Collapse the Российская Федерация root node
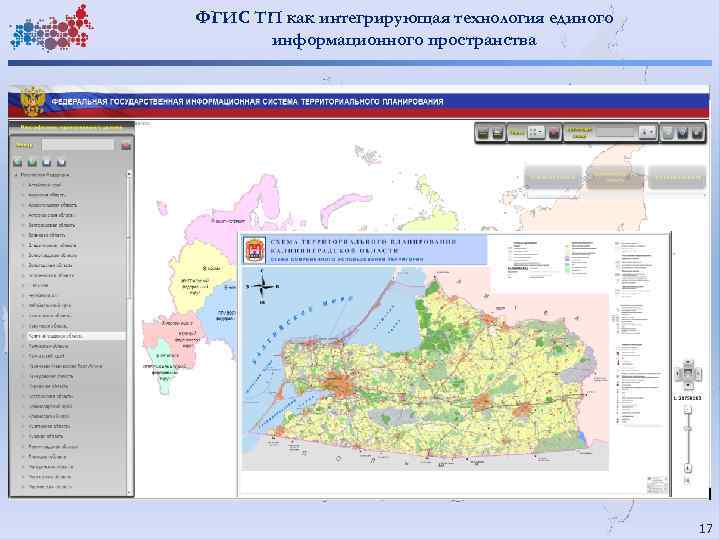720x540 pixels. click(16, 175)
